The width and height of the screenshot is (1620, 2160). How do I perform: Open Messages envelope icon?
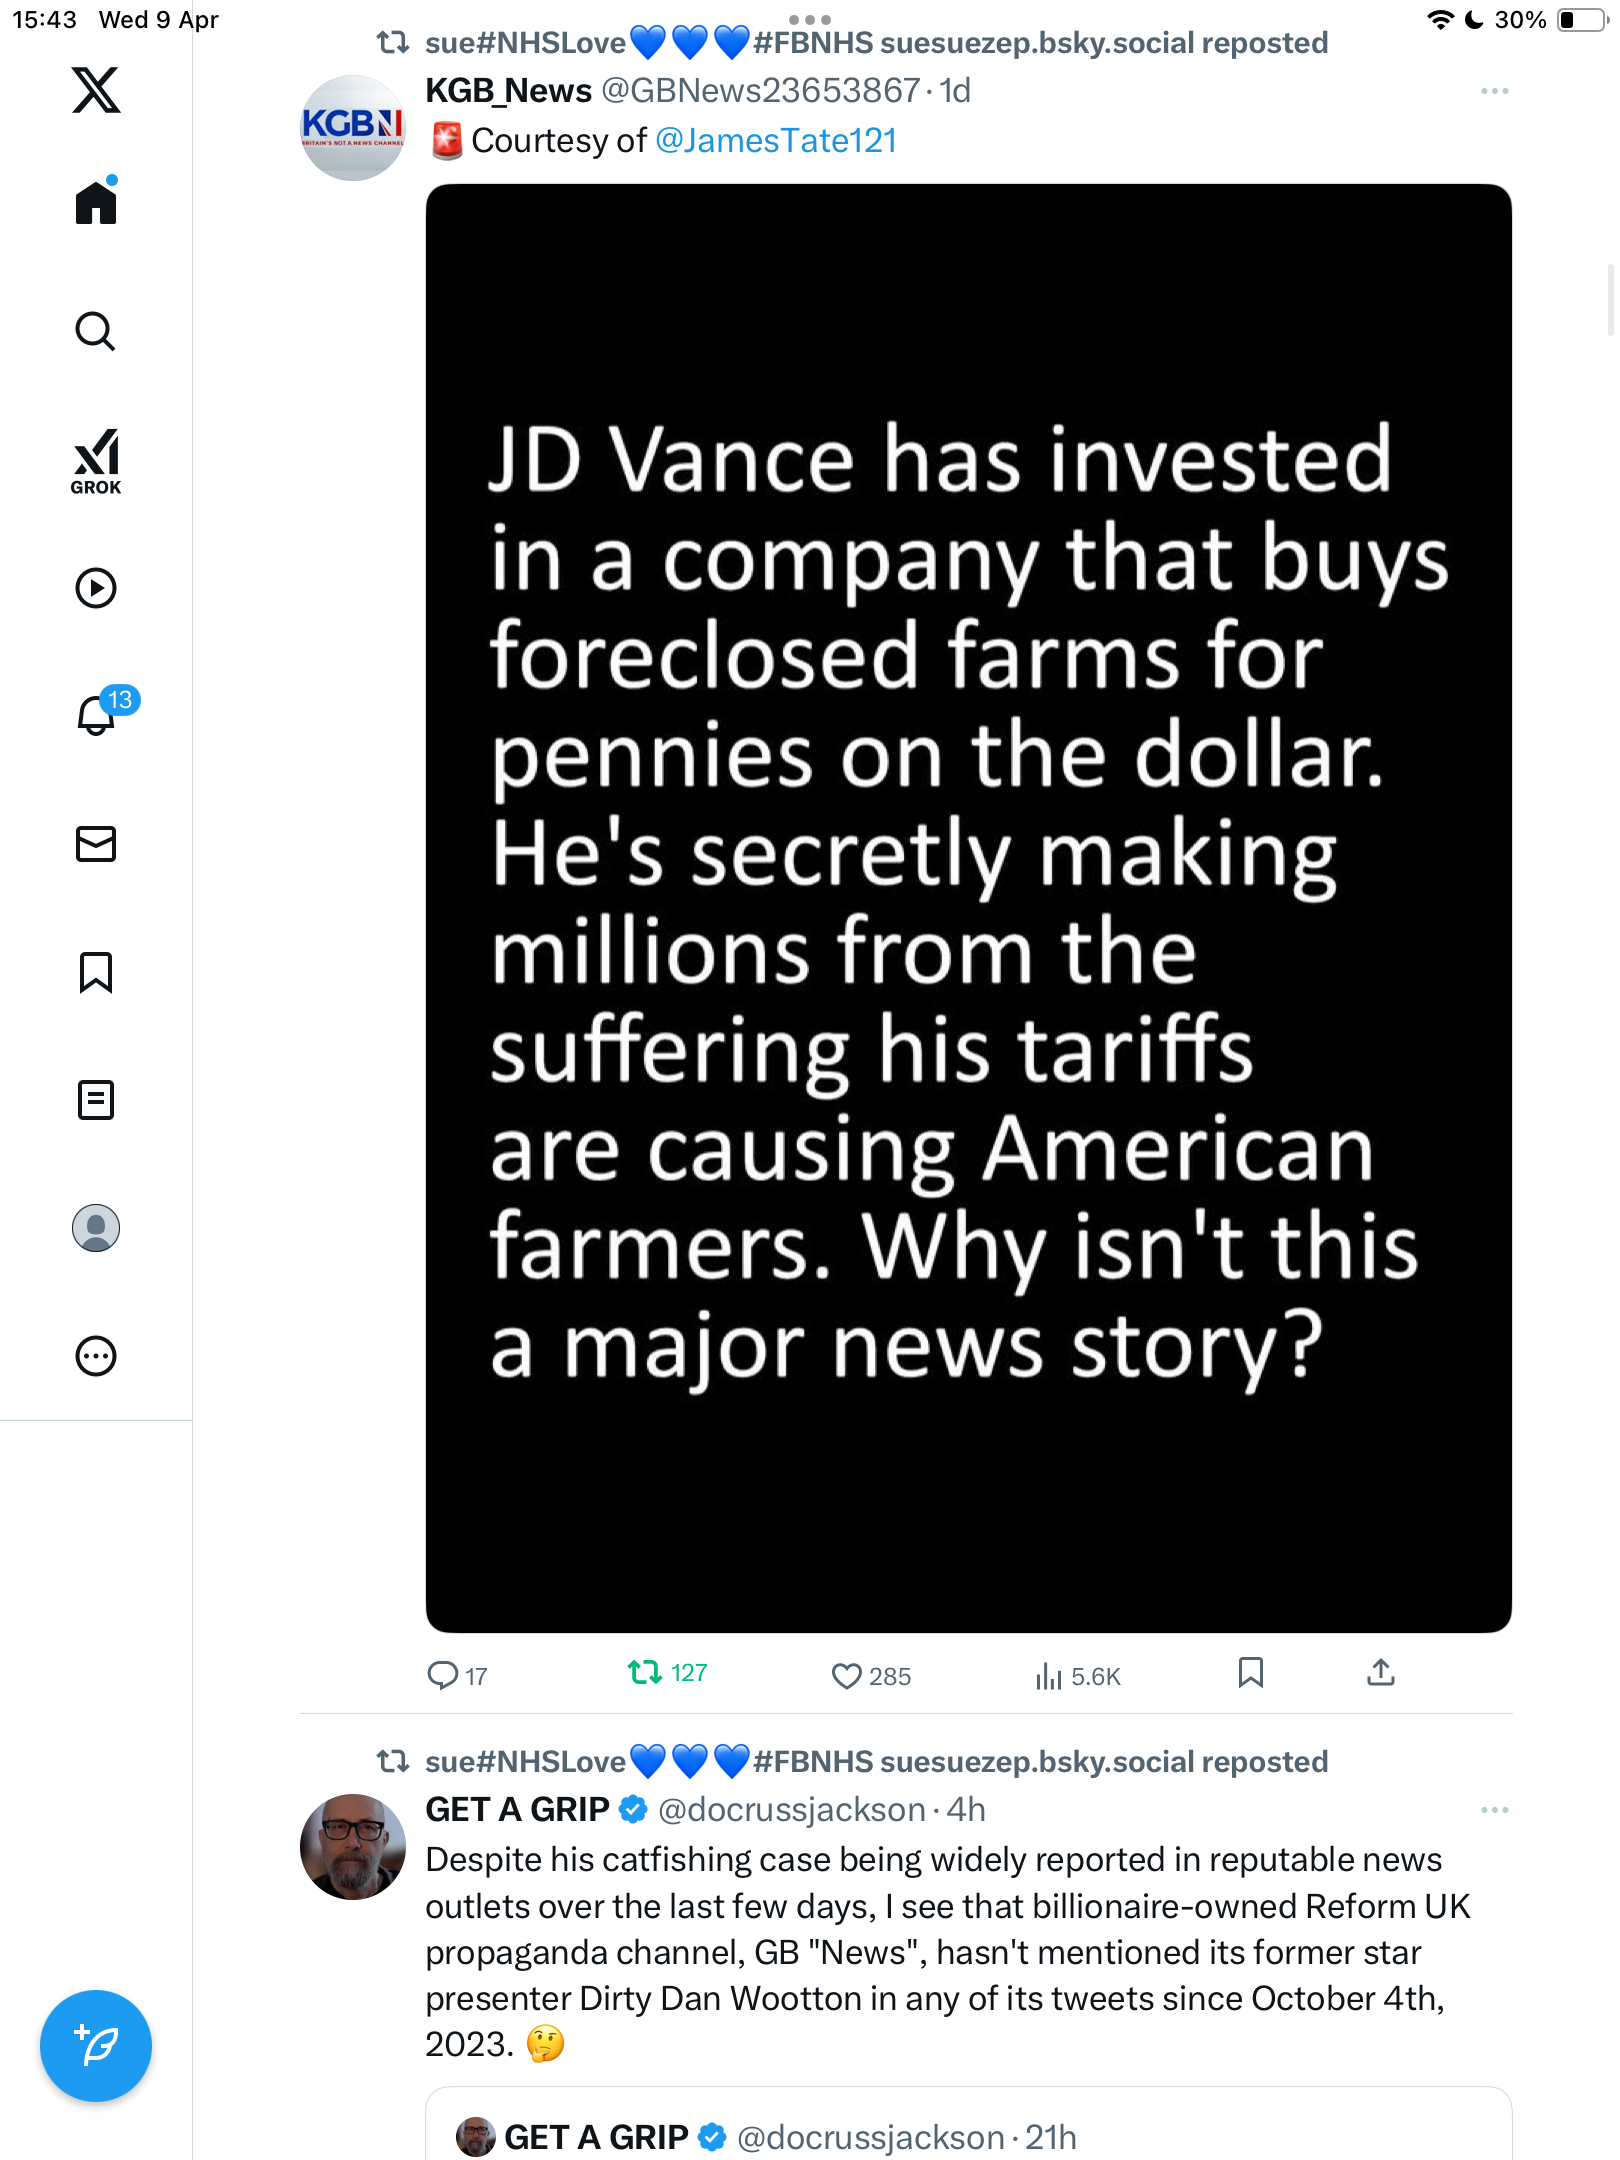(96, 844)
